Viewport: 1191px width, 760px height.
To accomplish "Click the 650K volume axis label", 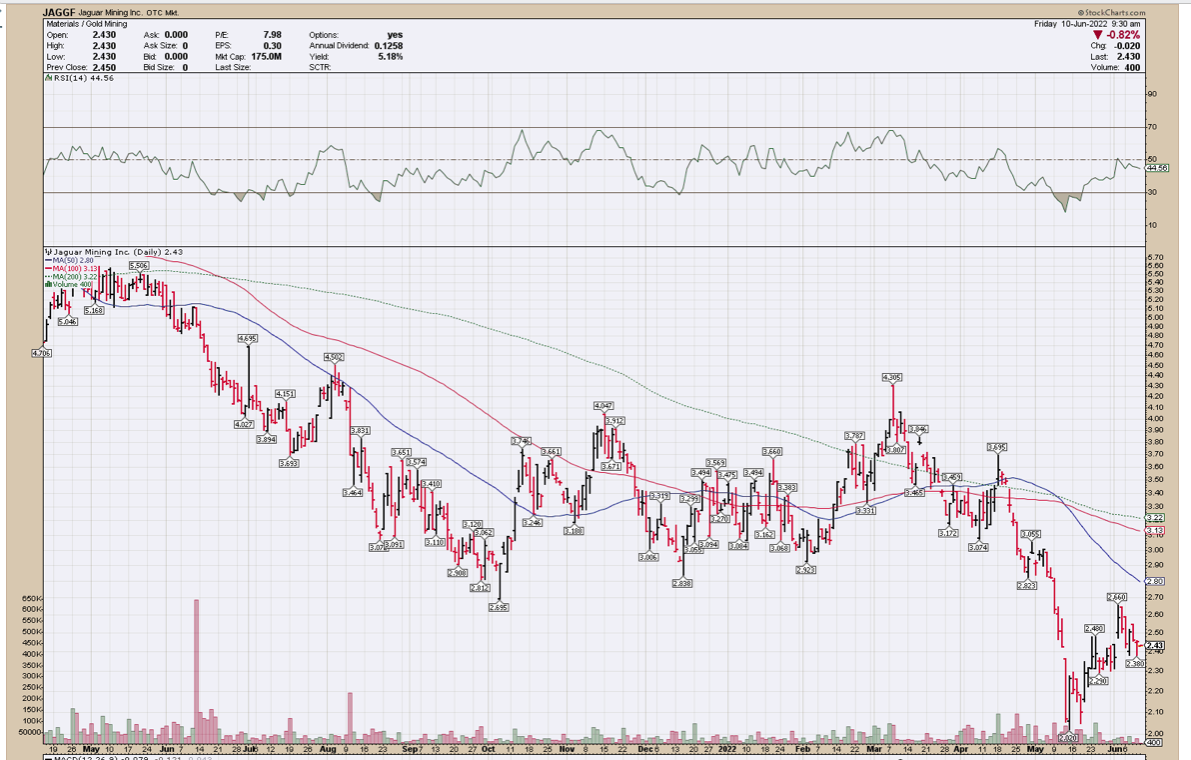I will pos(31,598).
